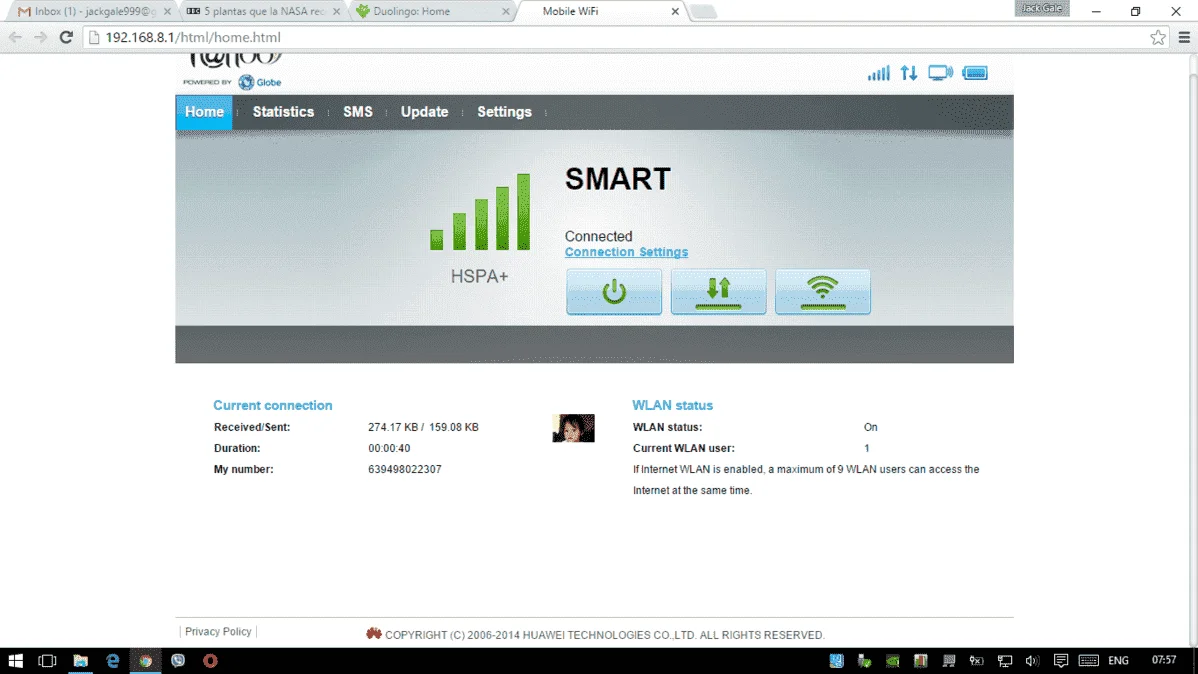This screenshot has width=1198, height=674.
Task: Open the SMS tab
Action: 358,112
